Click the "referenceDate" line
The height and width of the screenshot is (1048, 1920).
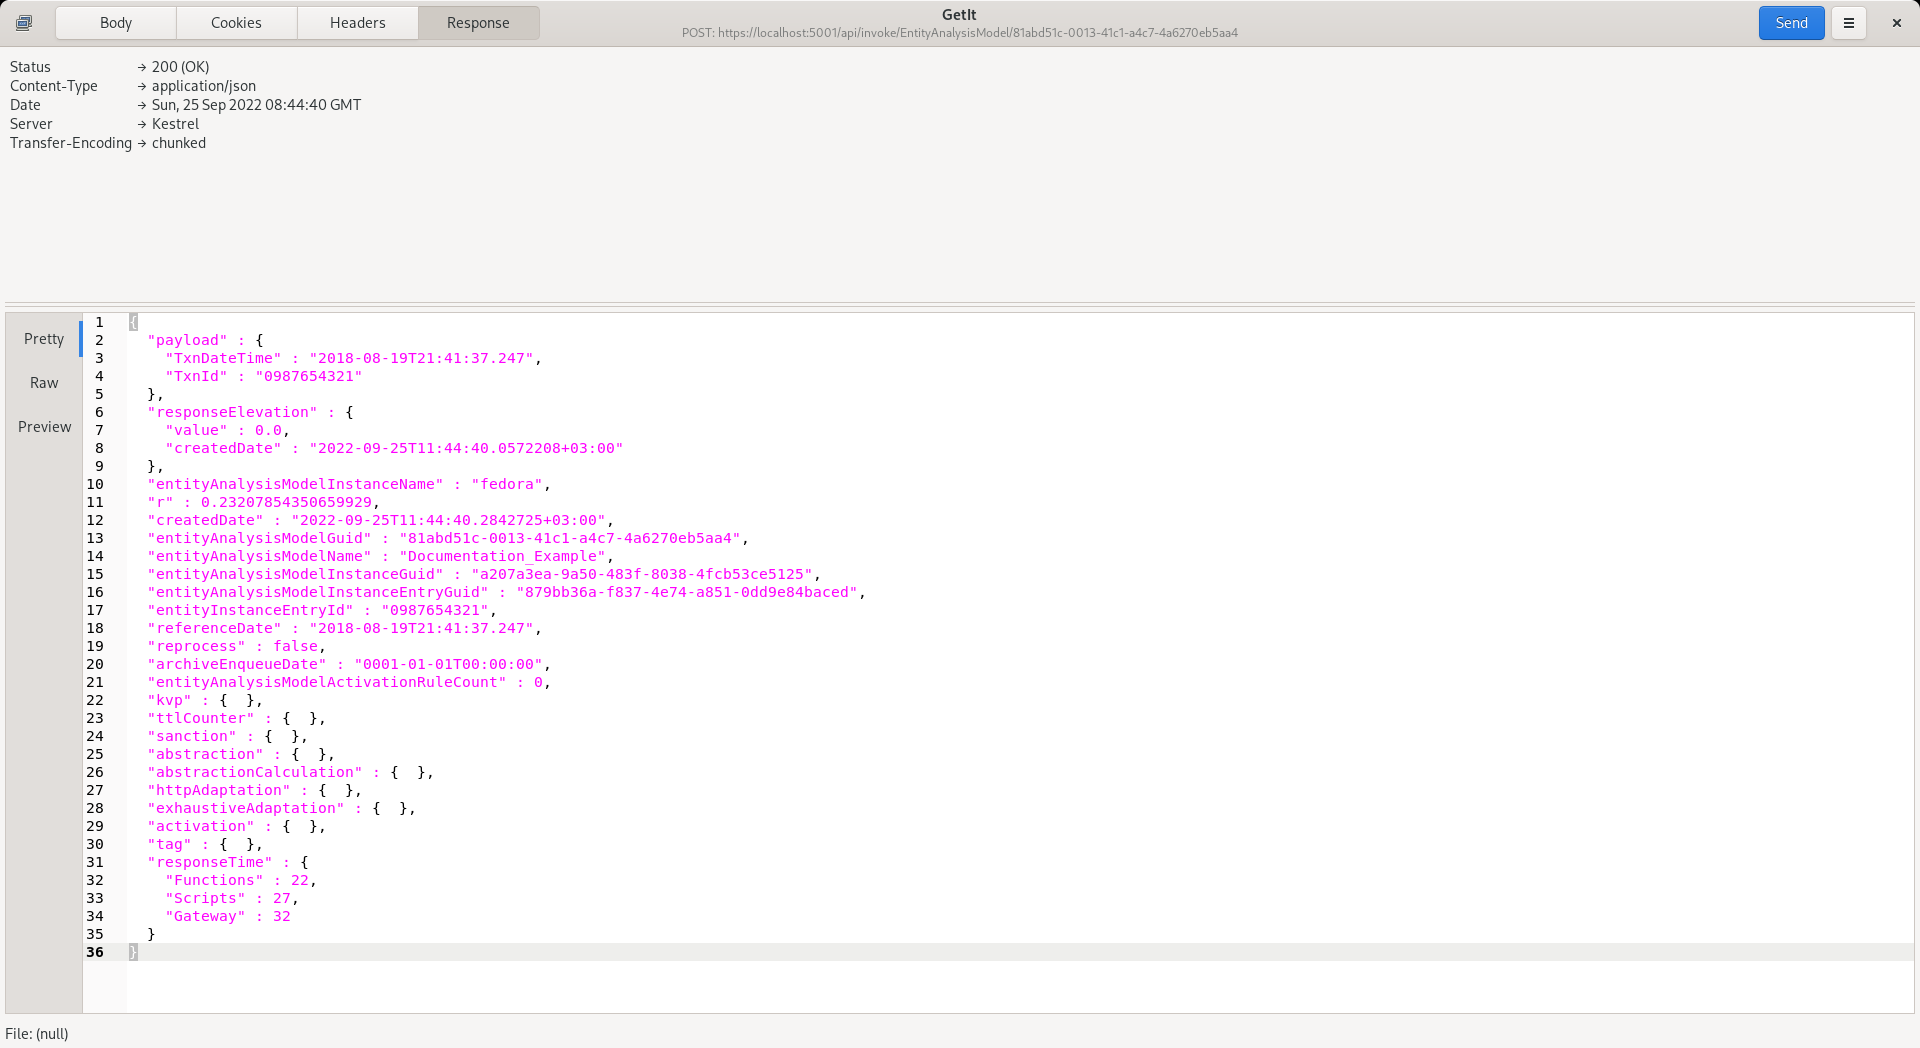coord(344,628)
